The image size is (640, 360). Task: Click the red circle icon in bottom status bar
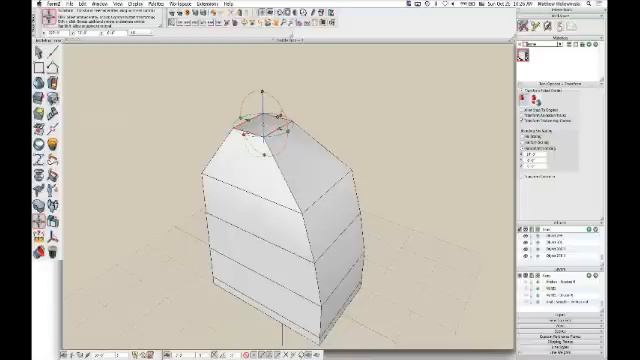point(246,355)
